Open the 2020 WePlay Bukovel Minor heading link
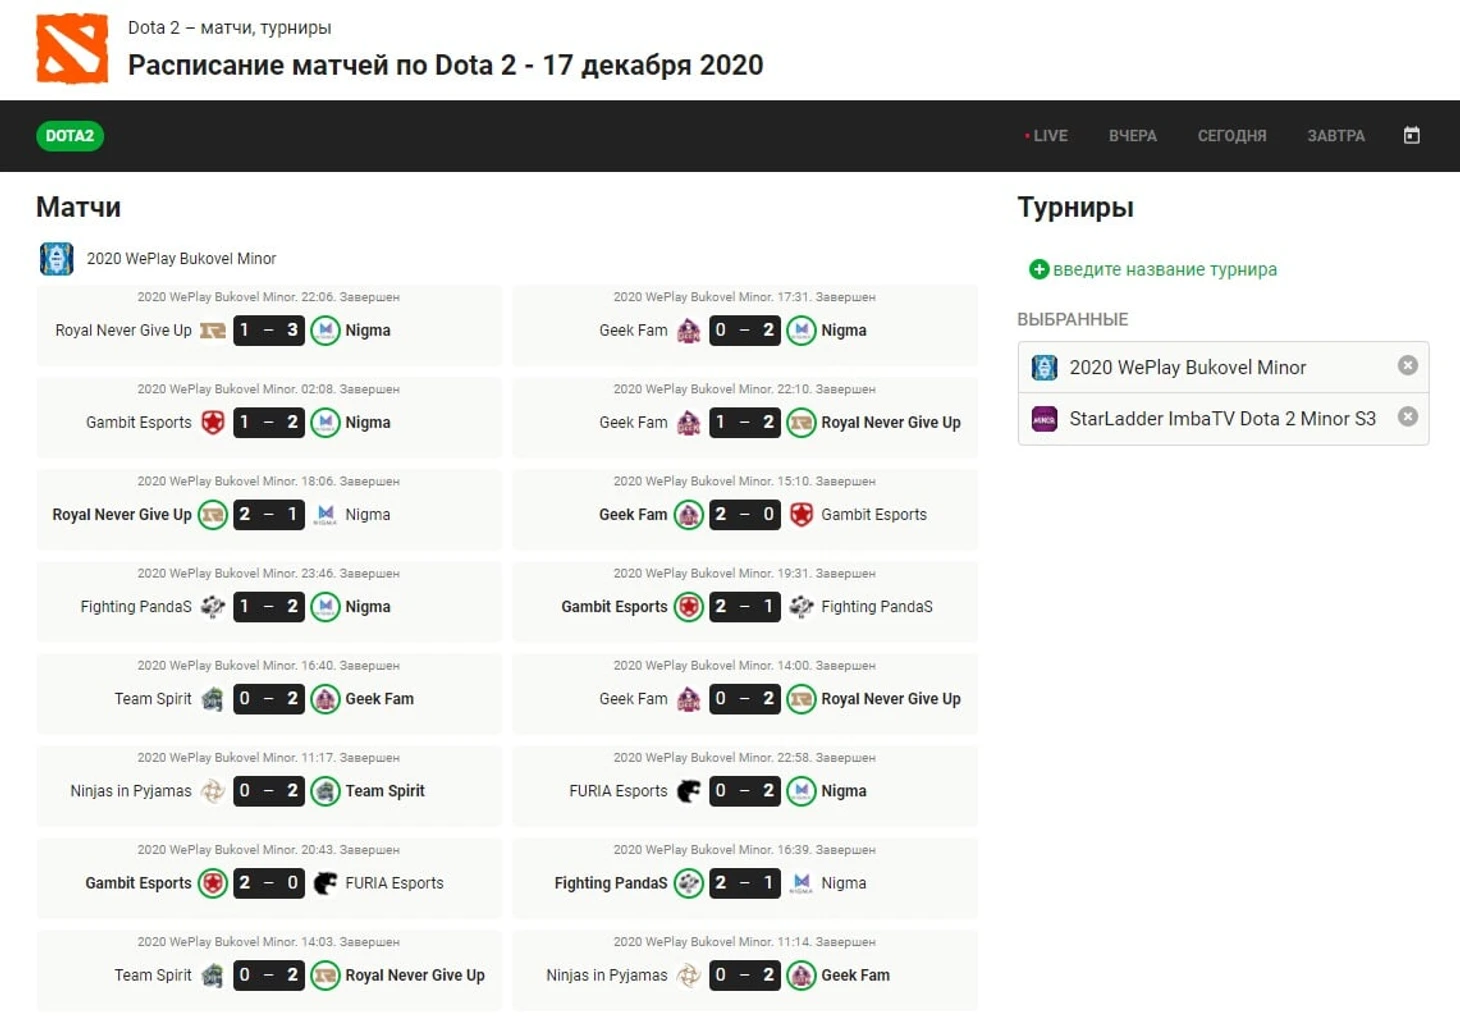 pos(181,258)
